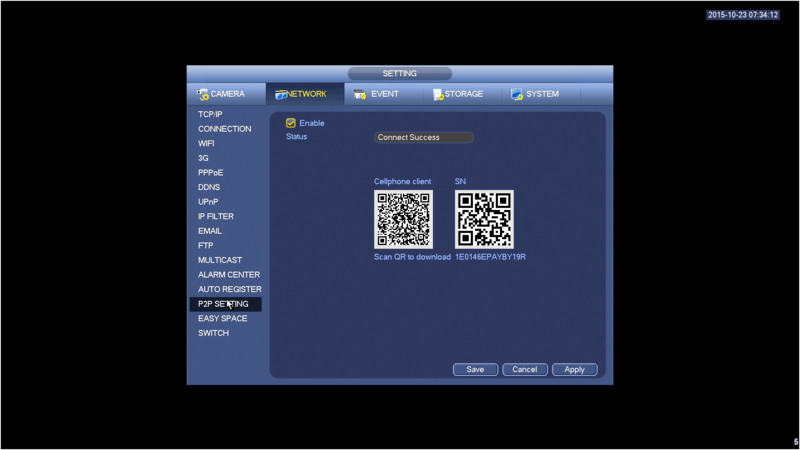The image size is (800, 450).
Task: Open the EMAIL settings entry
Action: pyautogui.click(x=210, y=231)
